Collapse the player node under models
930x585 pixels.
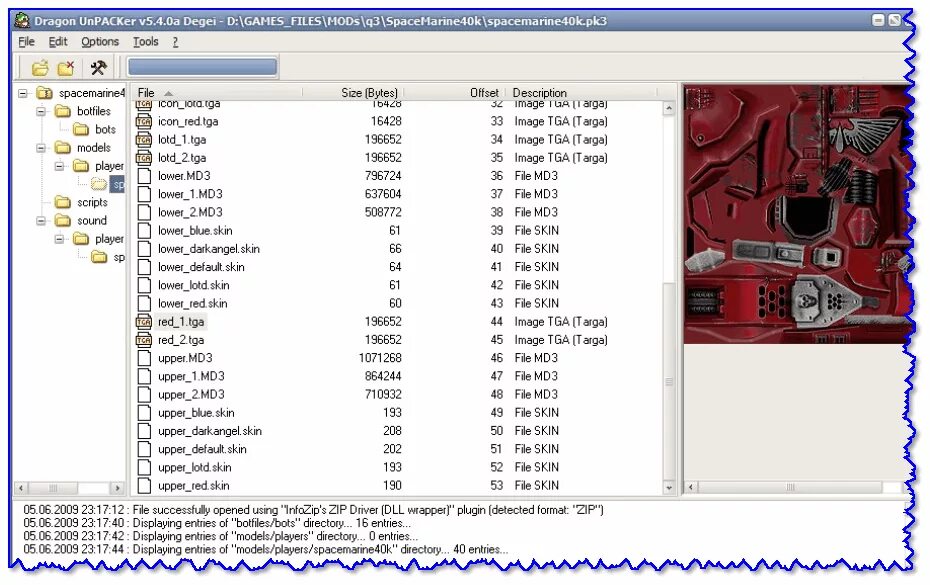[59, 166]
